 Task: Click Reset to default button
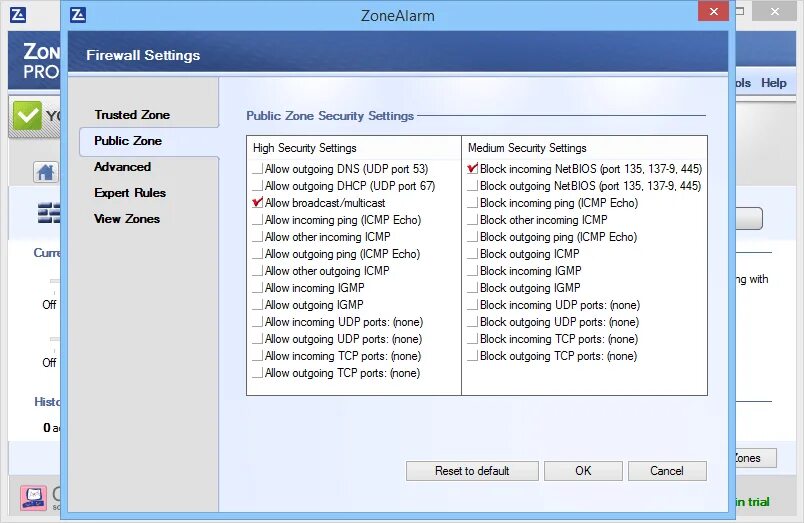point(472,471)
